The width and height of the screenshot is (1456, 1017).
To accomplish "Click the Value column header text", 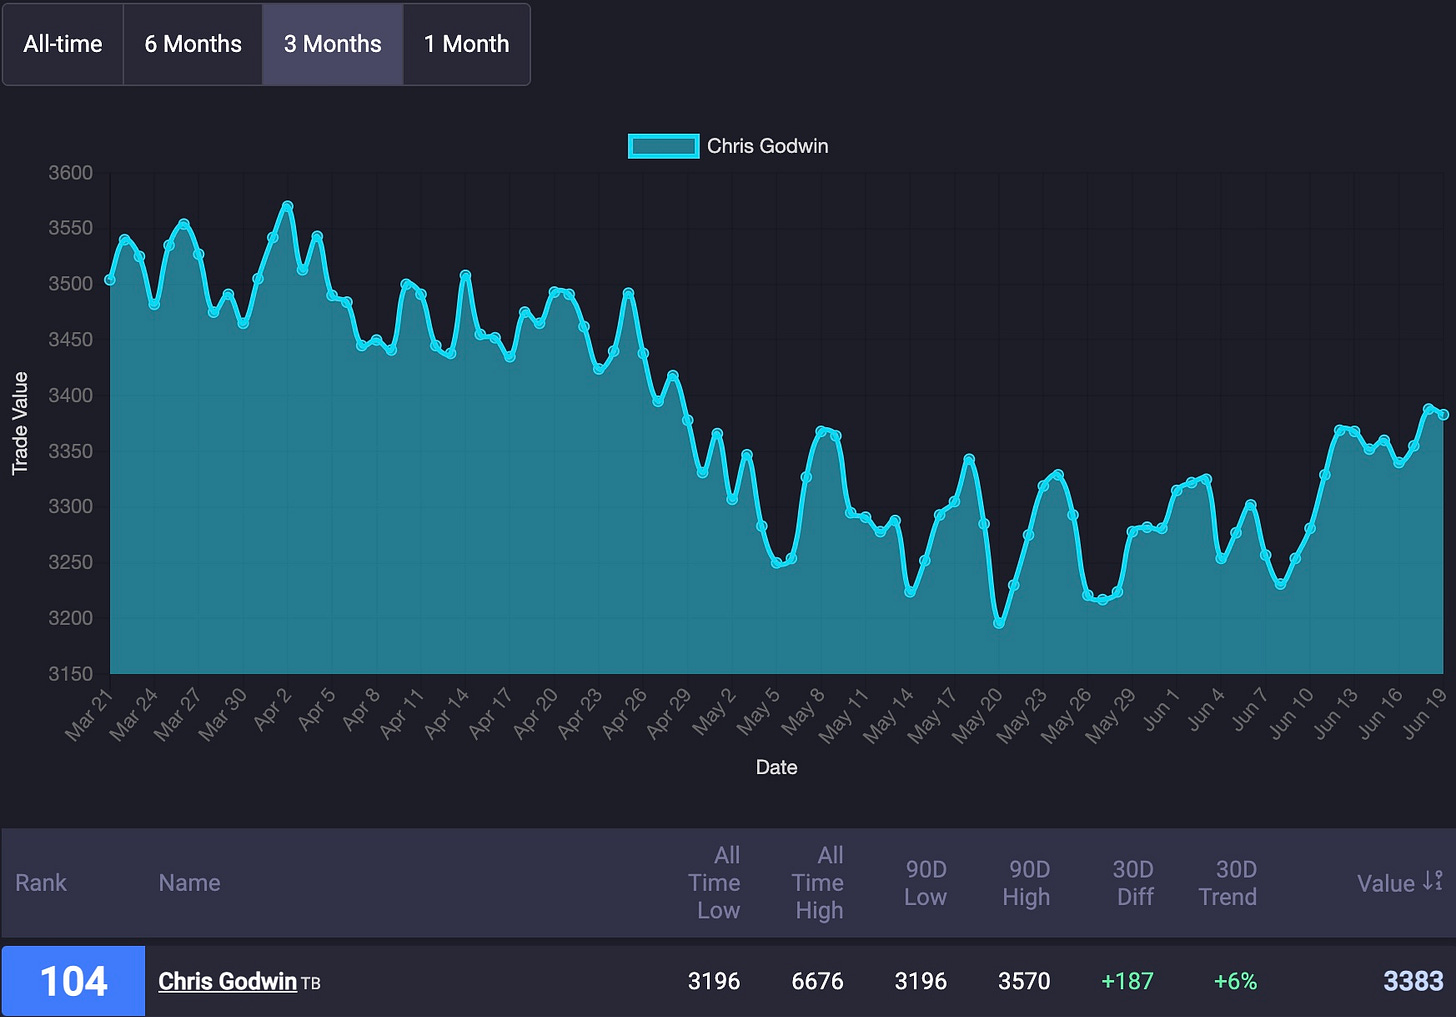I will click(1386, 883).
